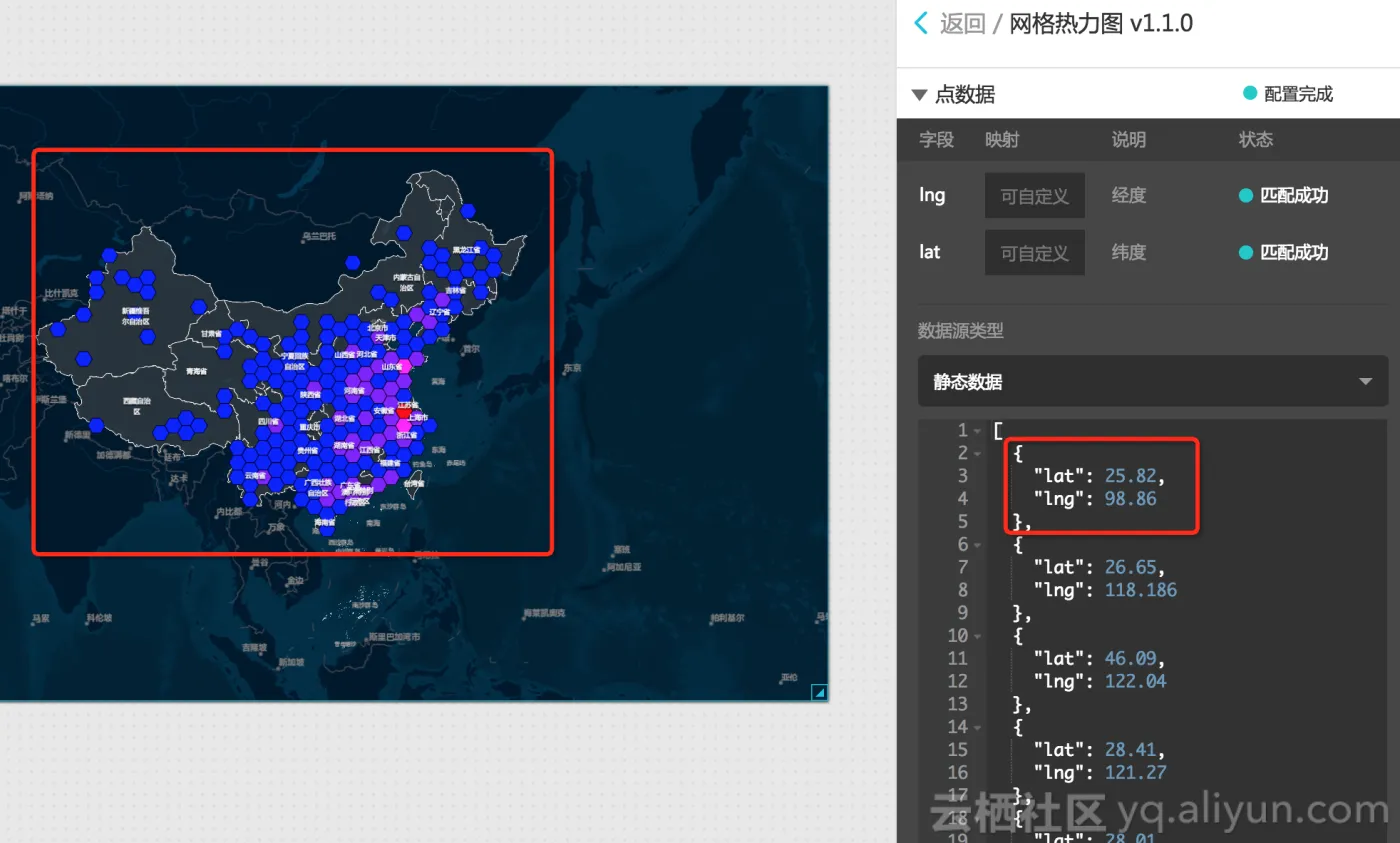Click 匹配成功 status in lat row
Viewport: 1400px width, 843px height.
point(1294,252)
